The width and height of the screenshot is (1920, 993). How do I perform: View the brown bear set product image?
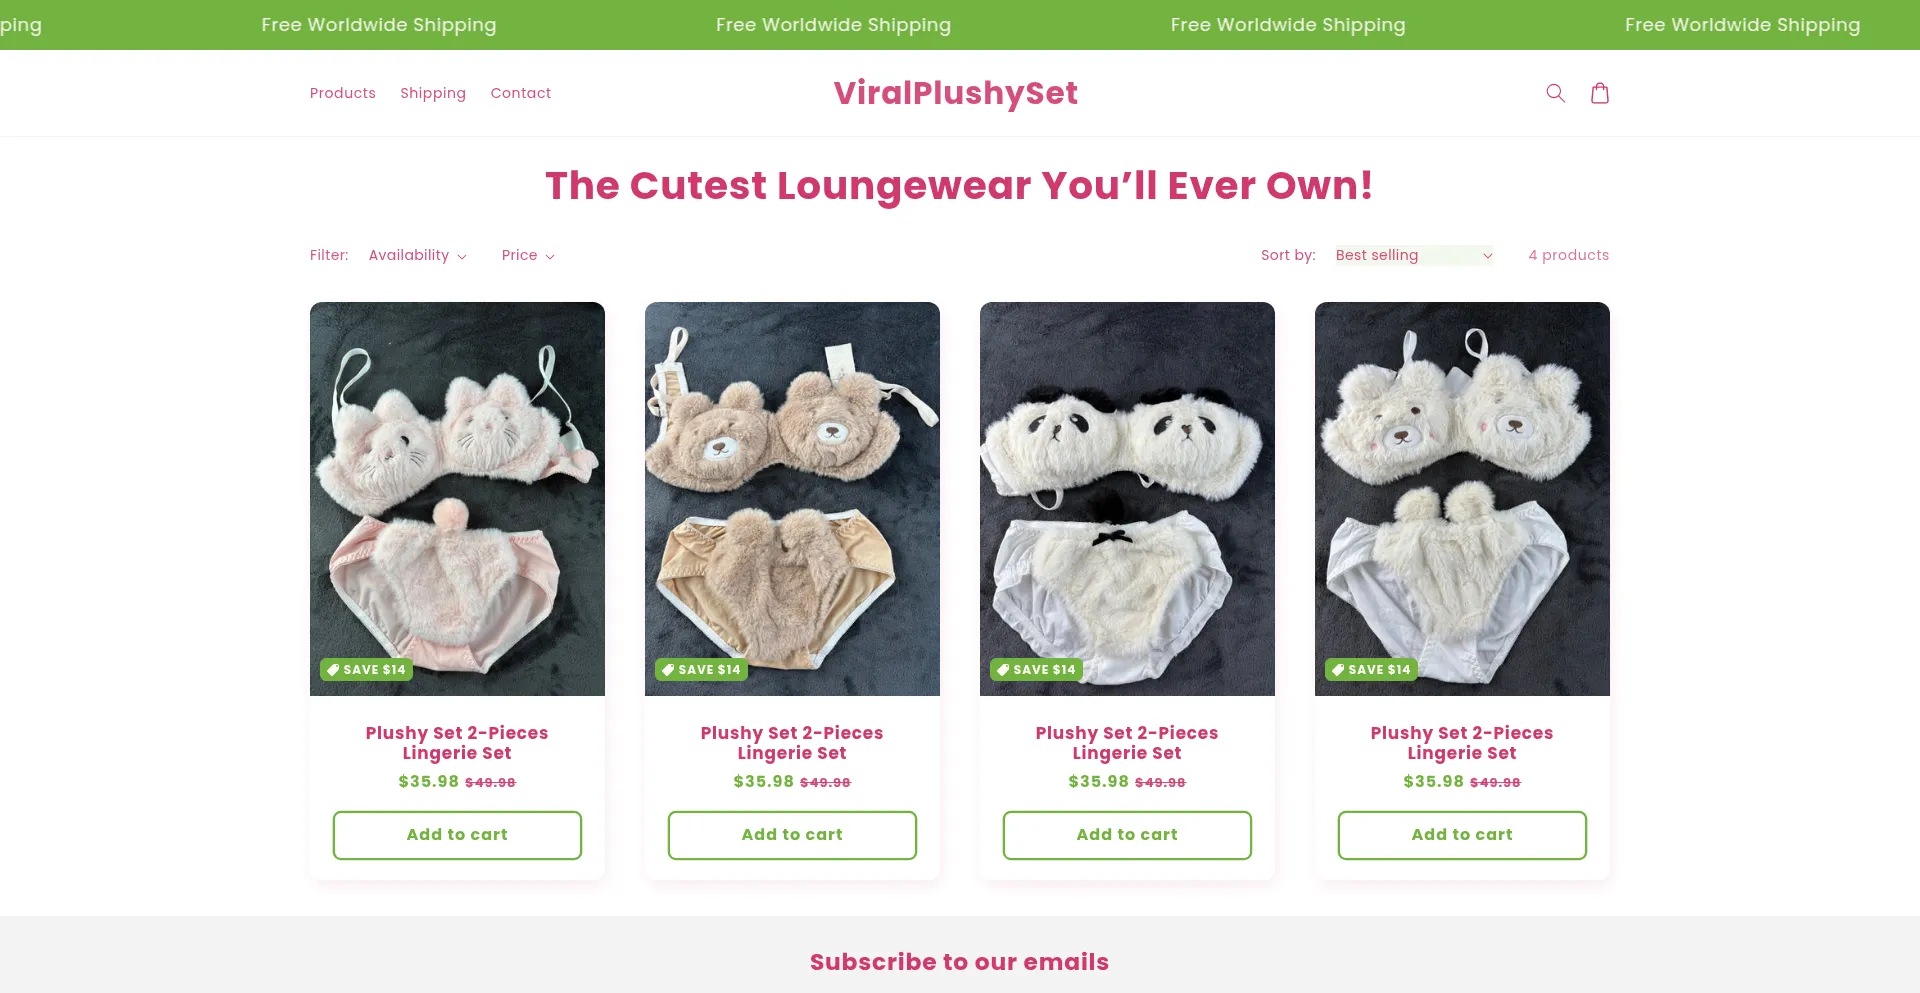pyautogui.click(x=792, y=499)
